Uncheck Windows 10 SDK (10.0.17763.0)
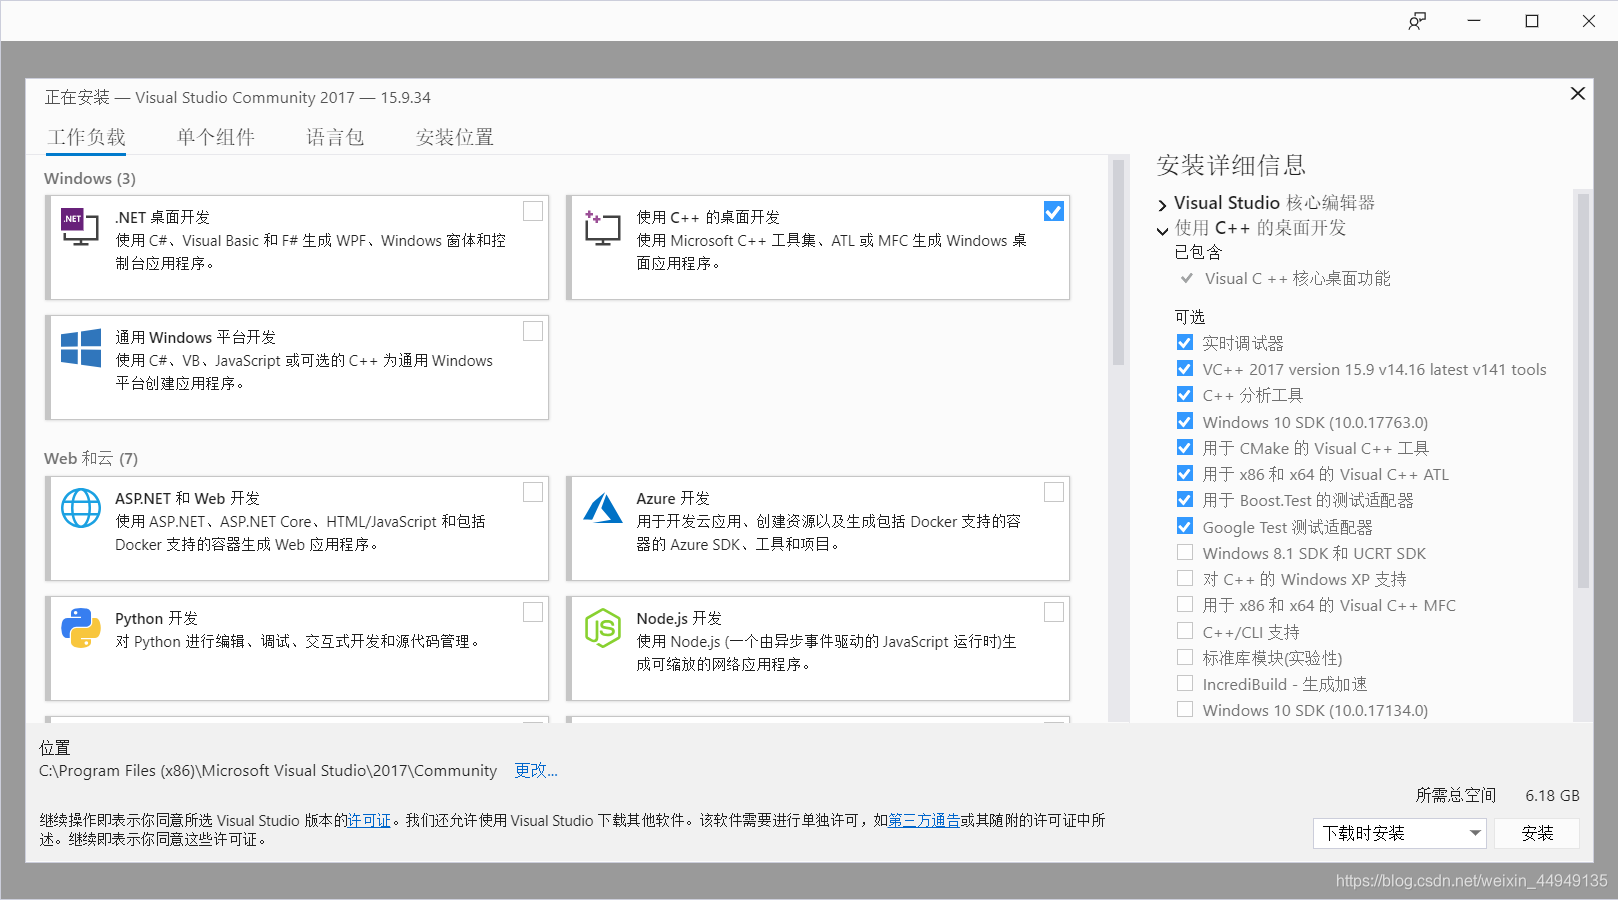This screenshot has width=1618, height=900. [1185, 421]
